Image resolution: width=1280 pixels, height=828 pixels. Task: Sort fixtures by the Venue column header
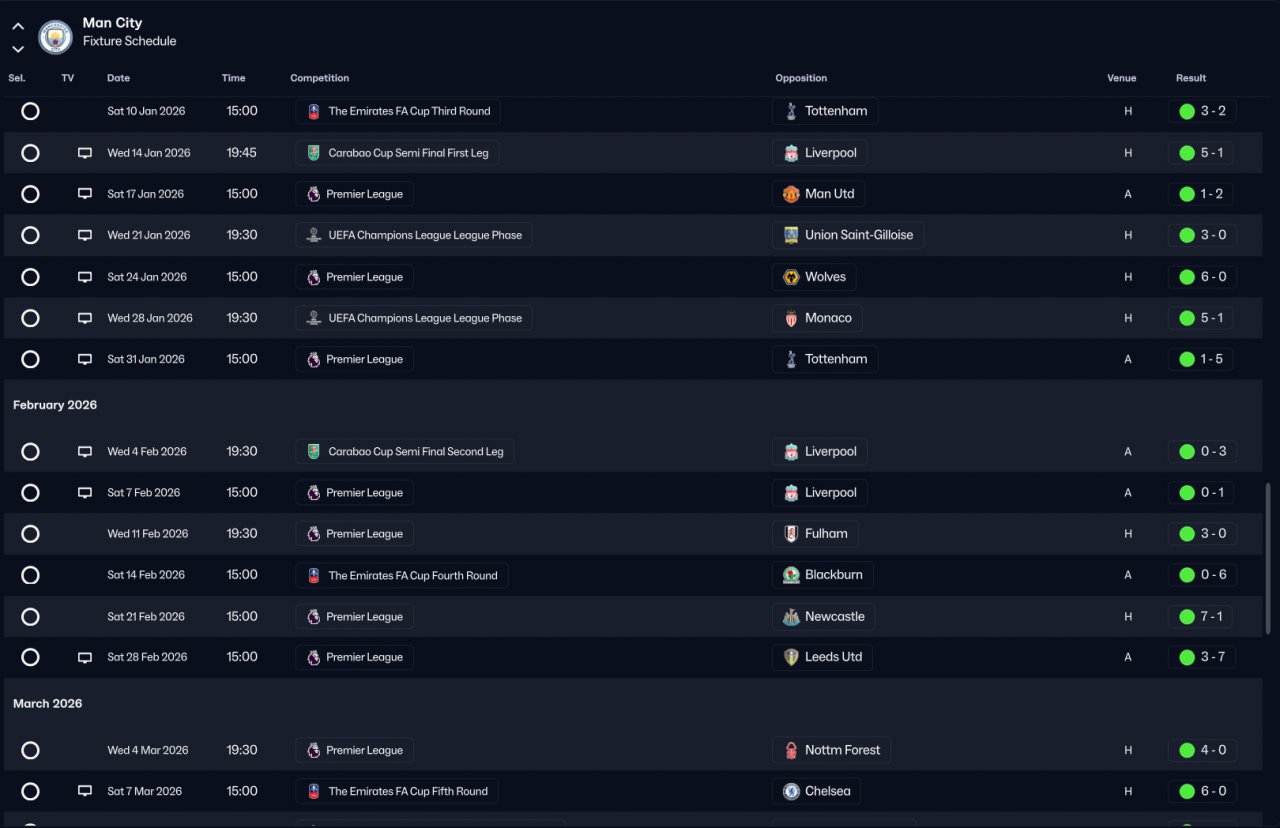coord(1122,78)
